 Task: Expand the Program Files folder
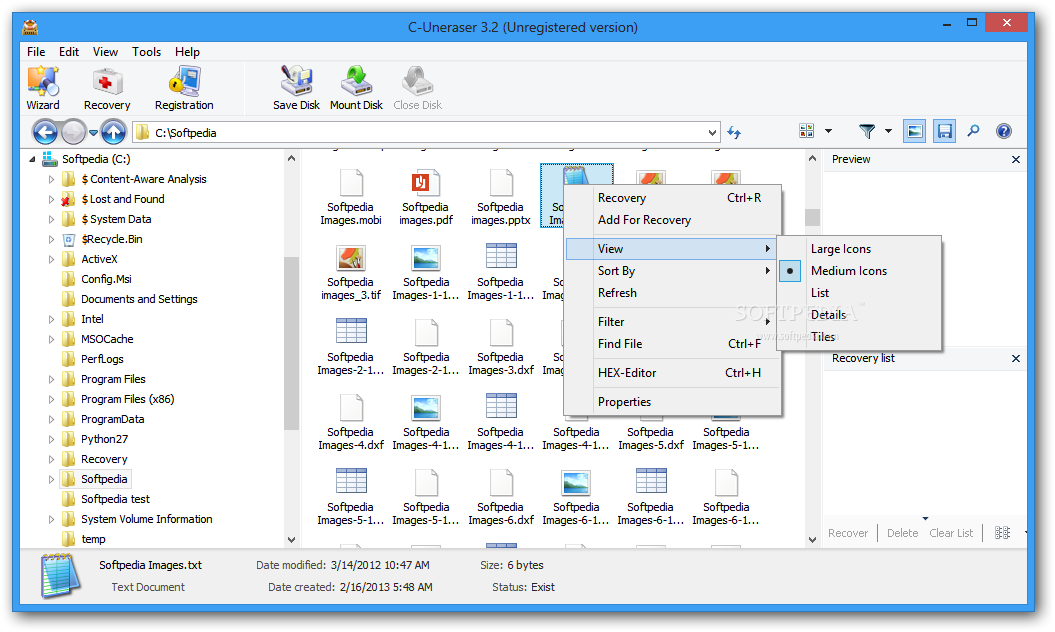[x=51, y=379]
